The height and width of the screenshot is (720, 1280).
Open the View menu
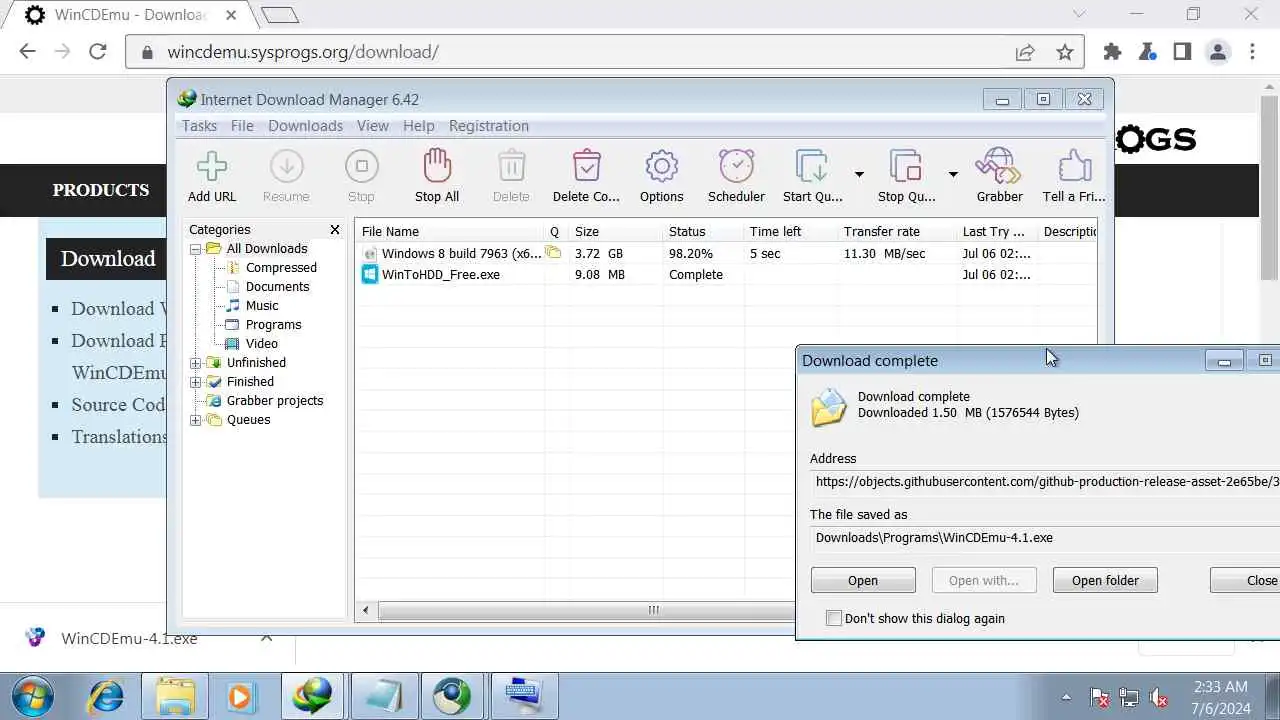(x=373, y=126)
